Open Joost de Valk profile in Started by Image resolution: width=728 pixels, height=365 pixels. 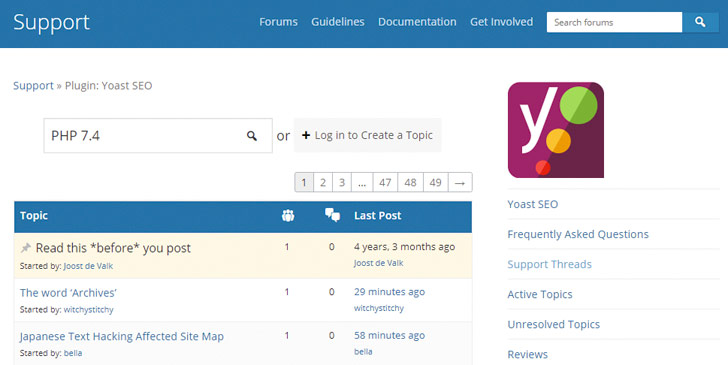88,266
